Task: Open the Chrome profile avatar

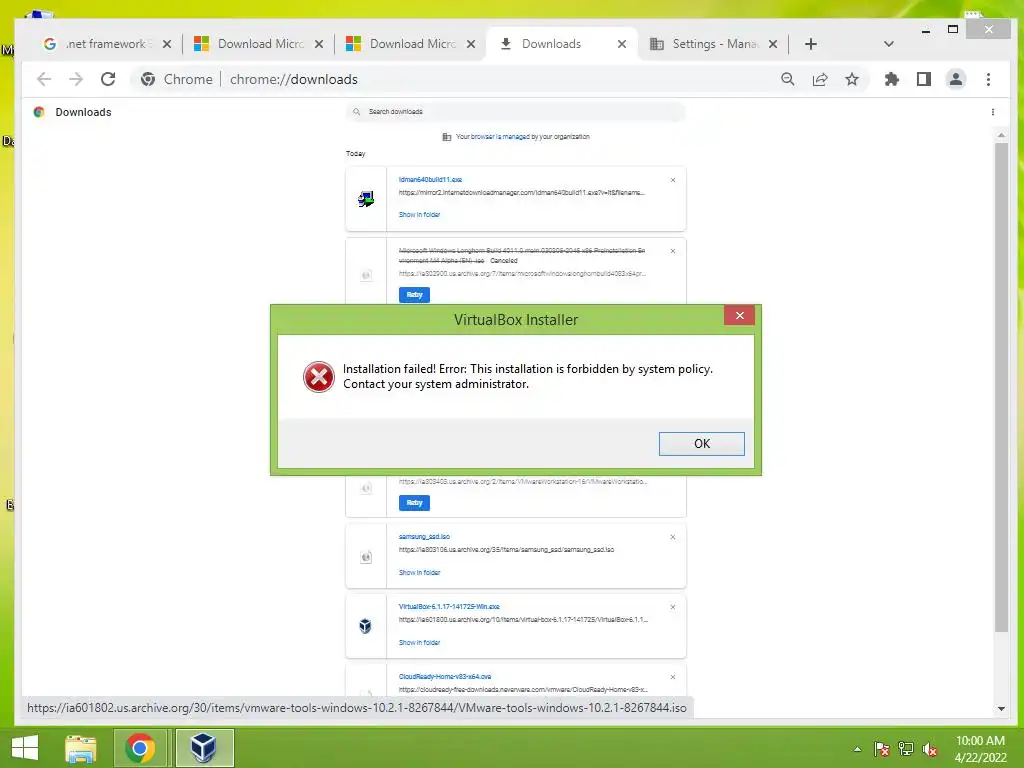Action: tap(955, 79)
